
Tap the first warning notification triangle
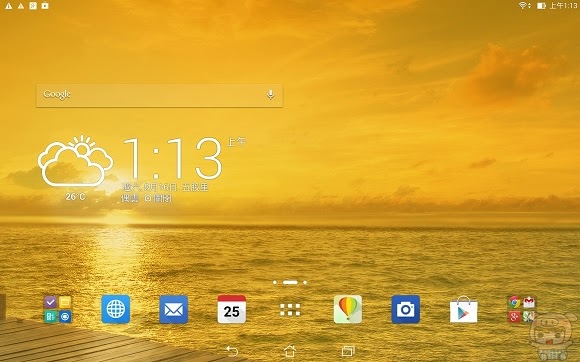coord(9,6)
